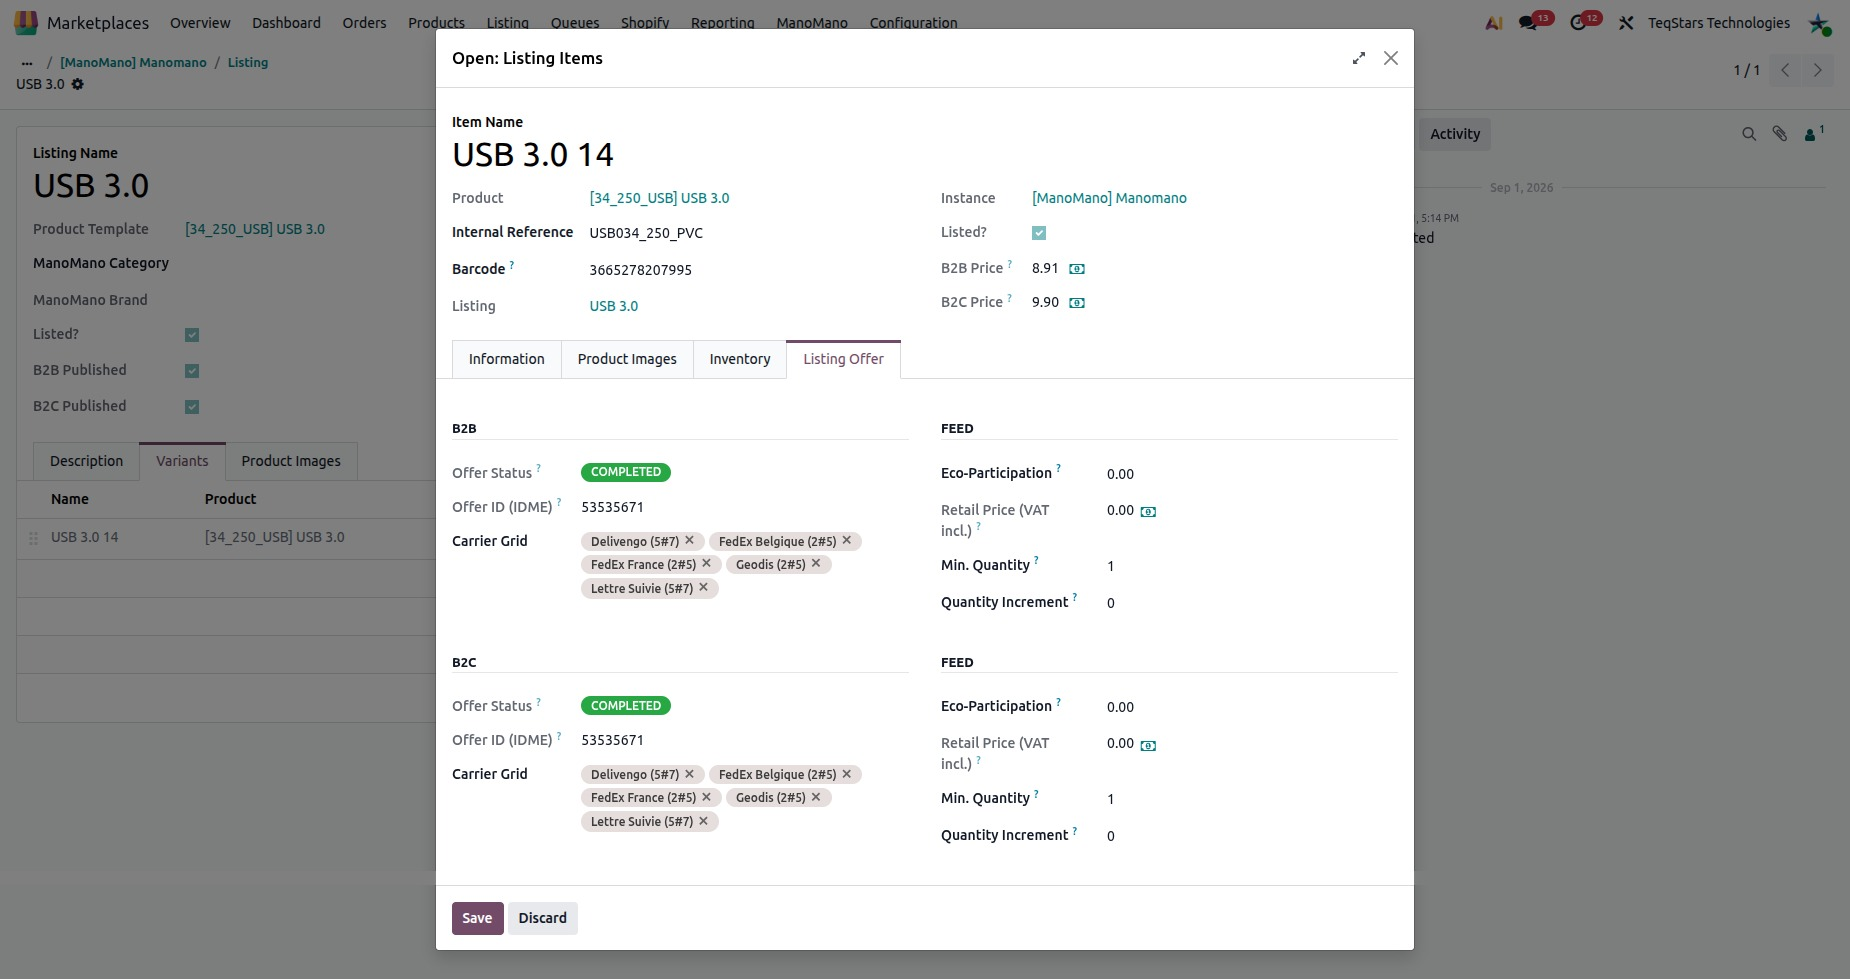Discard the listing item changes
Screen dimensions: 1850x979
(542, 918)
